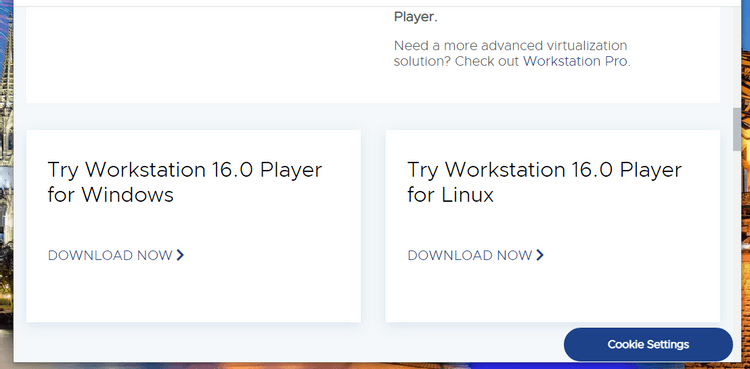Click the chevron beside Linux DOWNLOAD NOW
The image size is (750, 369).
coord(540,255)
